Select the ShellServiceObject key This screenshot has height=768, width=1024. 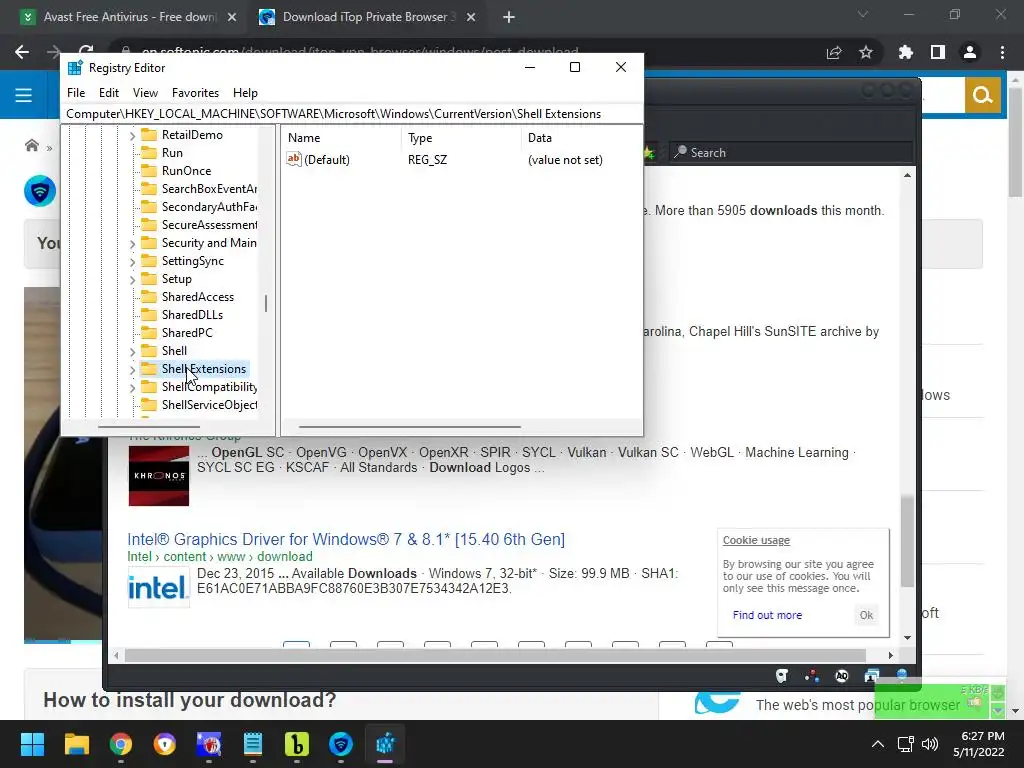[209, 405]
